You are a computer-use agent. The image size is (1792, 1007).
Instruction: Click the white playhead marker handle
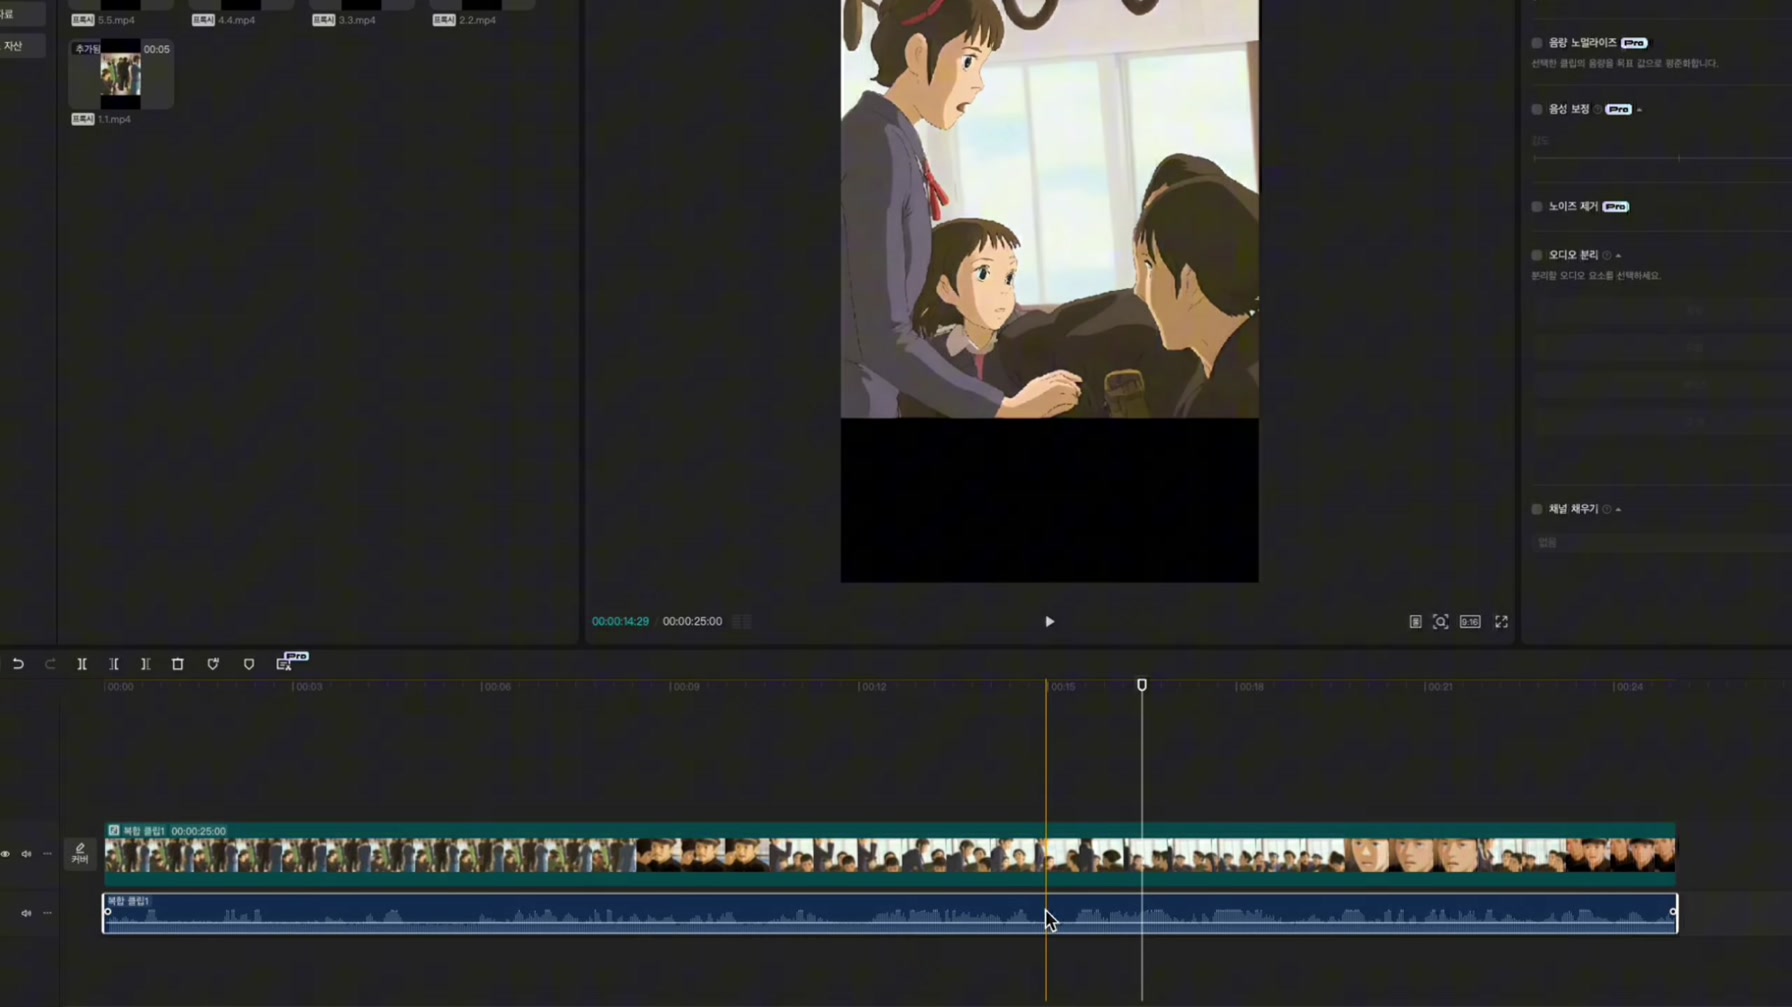point(1141,685)
